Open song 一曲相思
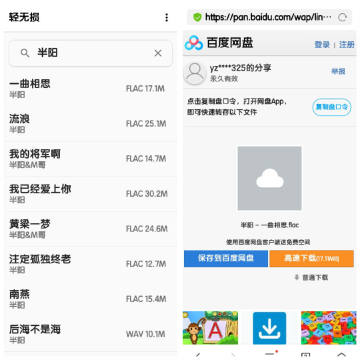This screenshot has height=360, width=360. click(90, 89)
